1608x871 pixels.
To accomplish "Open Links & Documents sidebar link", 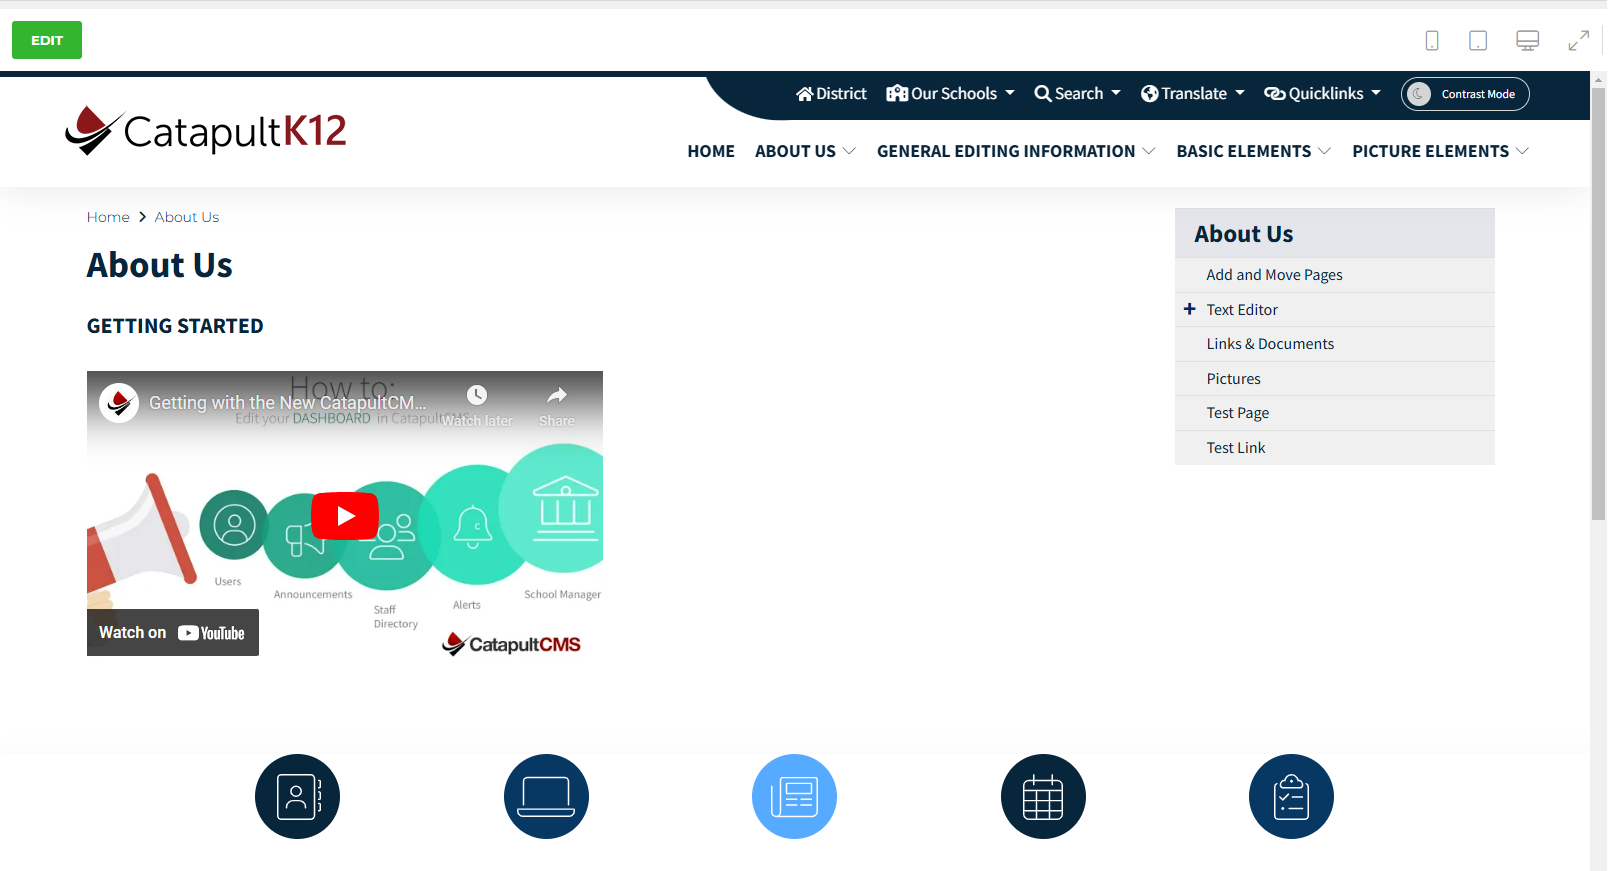I will click(x=1270, y=344).
